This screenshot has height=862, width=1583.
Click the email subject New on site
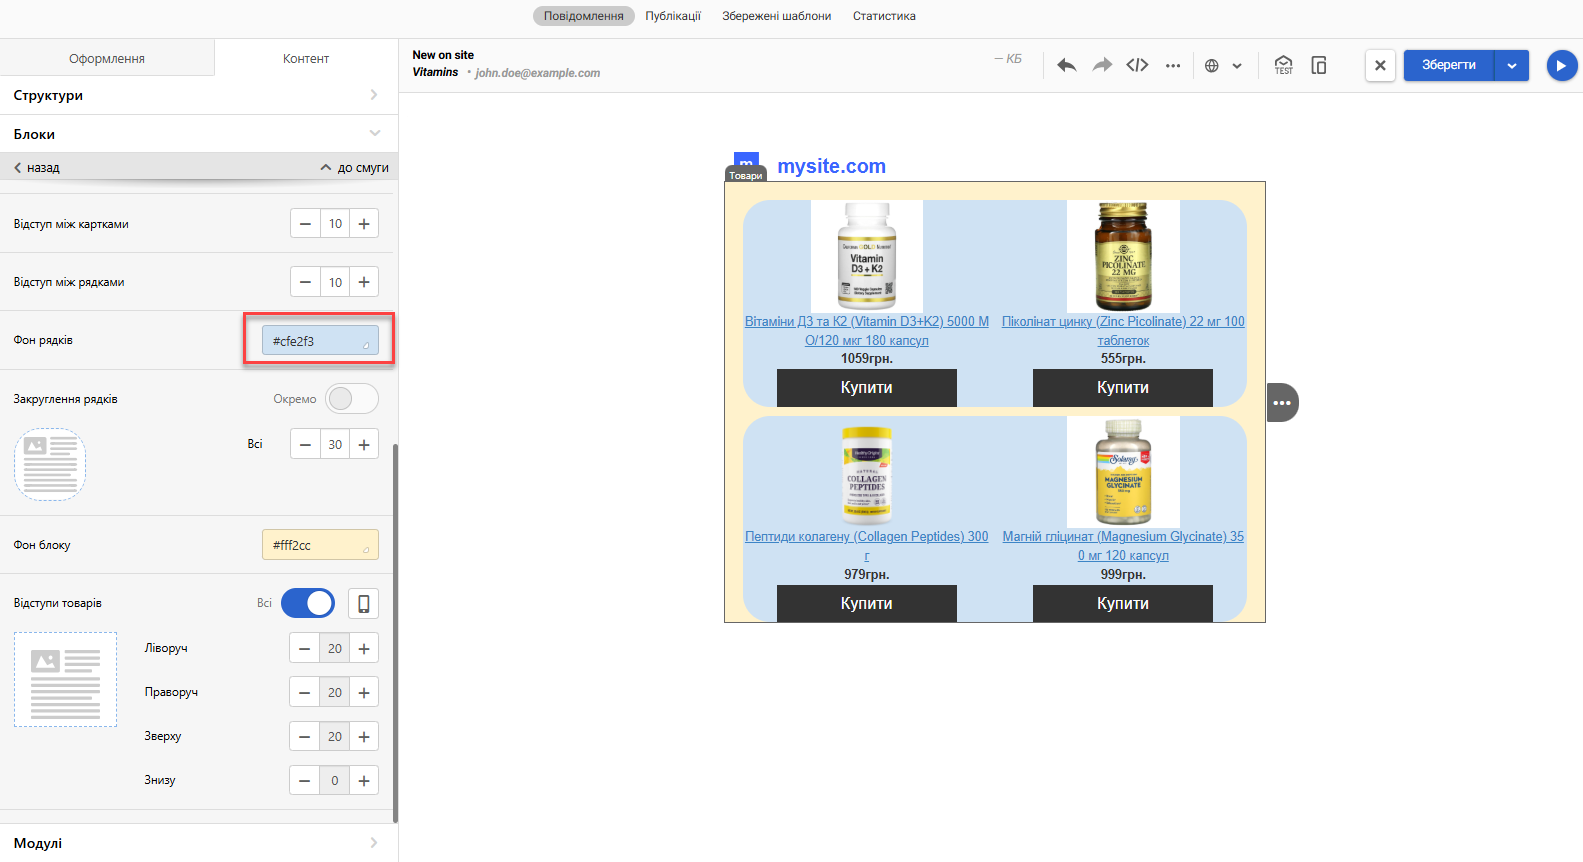pyautogui.click(x=443, y=55)
